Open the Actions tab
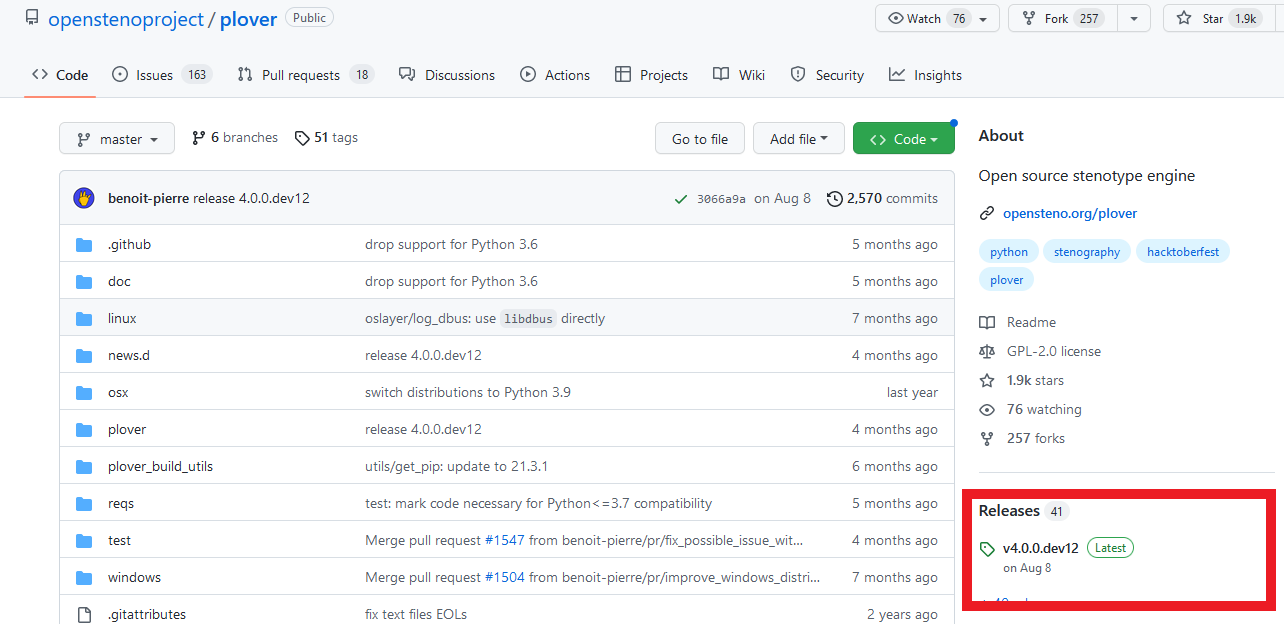The image size is (1284, 624). point(555,75)
